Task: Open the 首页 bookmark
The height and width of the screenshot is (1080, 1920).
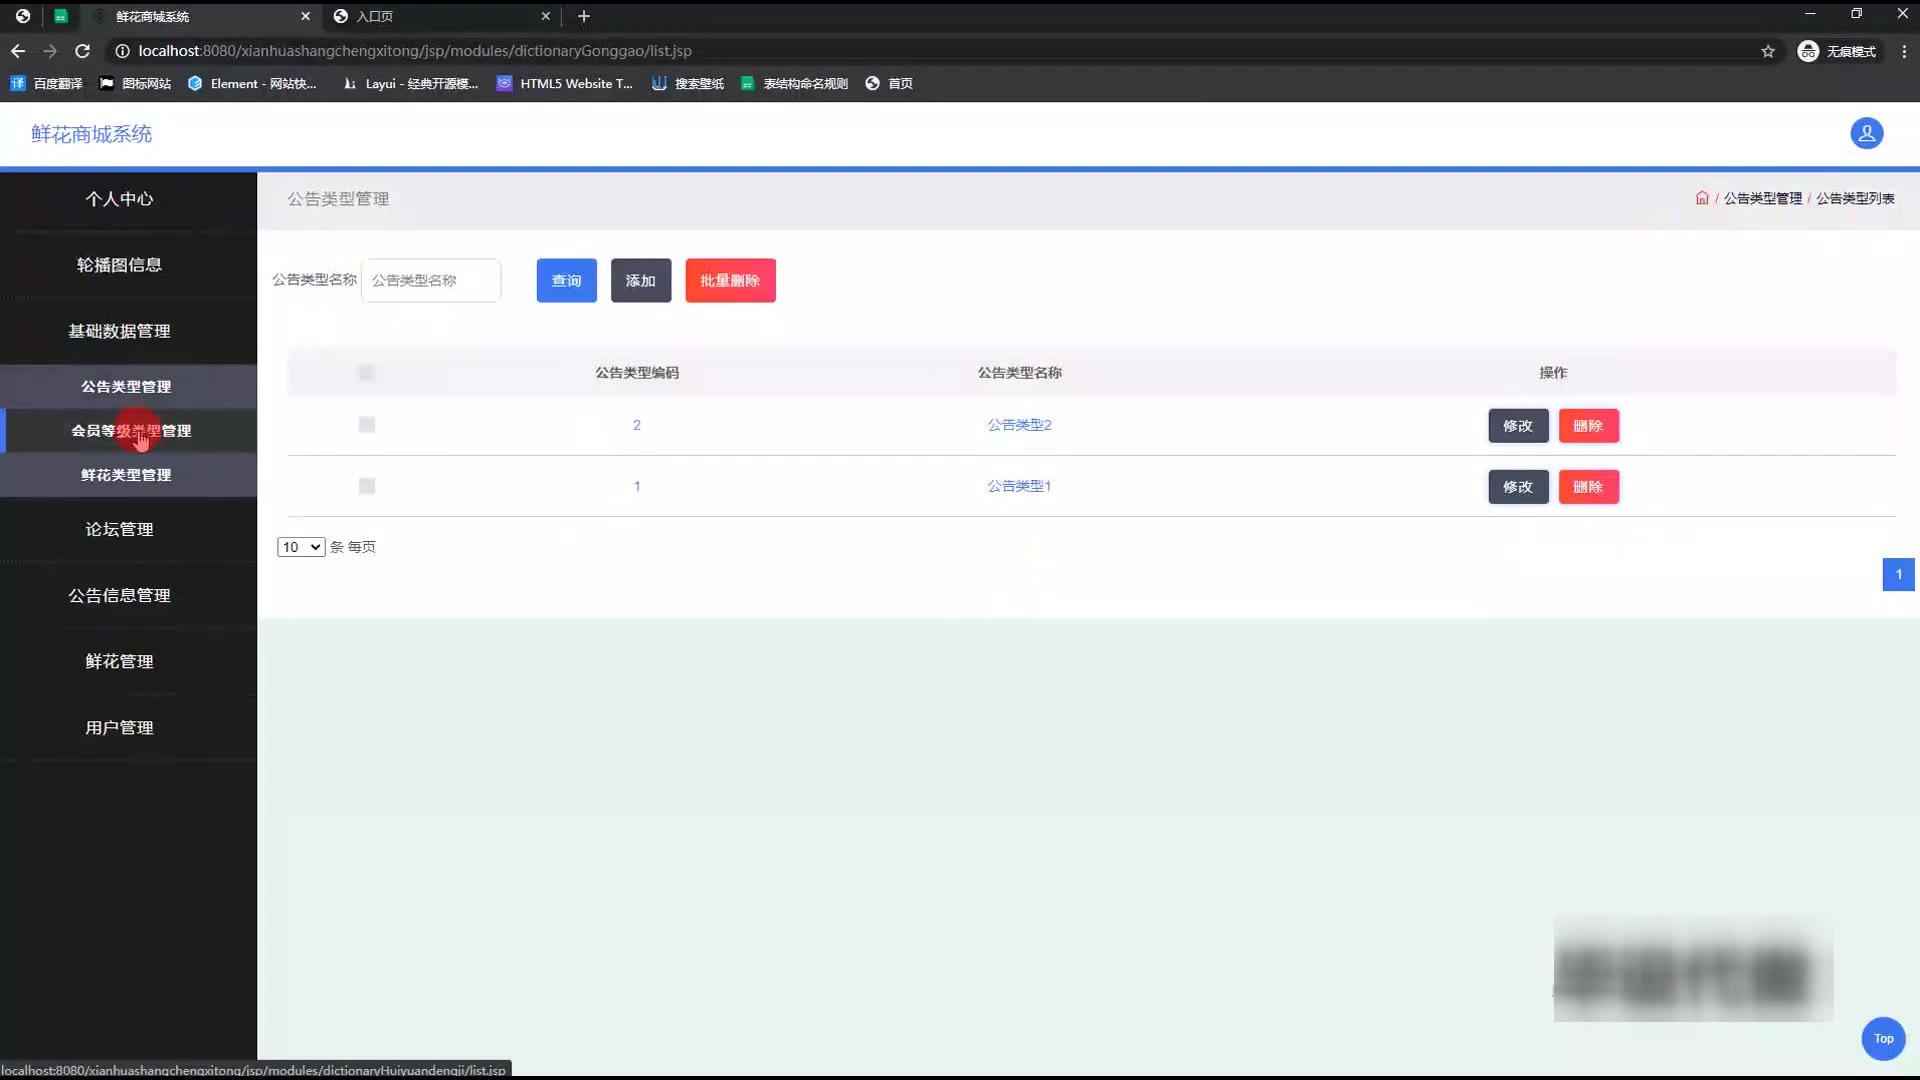Action: click(x=889, y=84)
